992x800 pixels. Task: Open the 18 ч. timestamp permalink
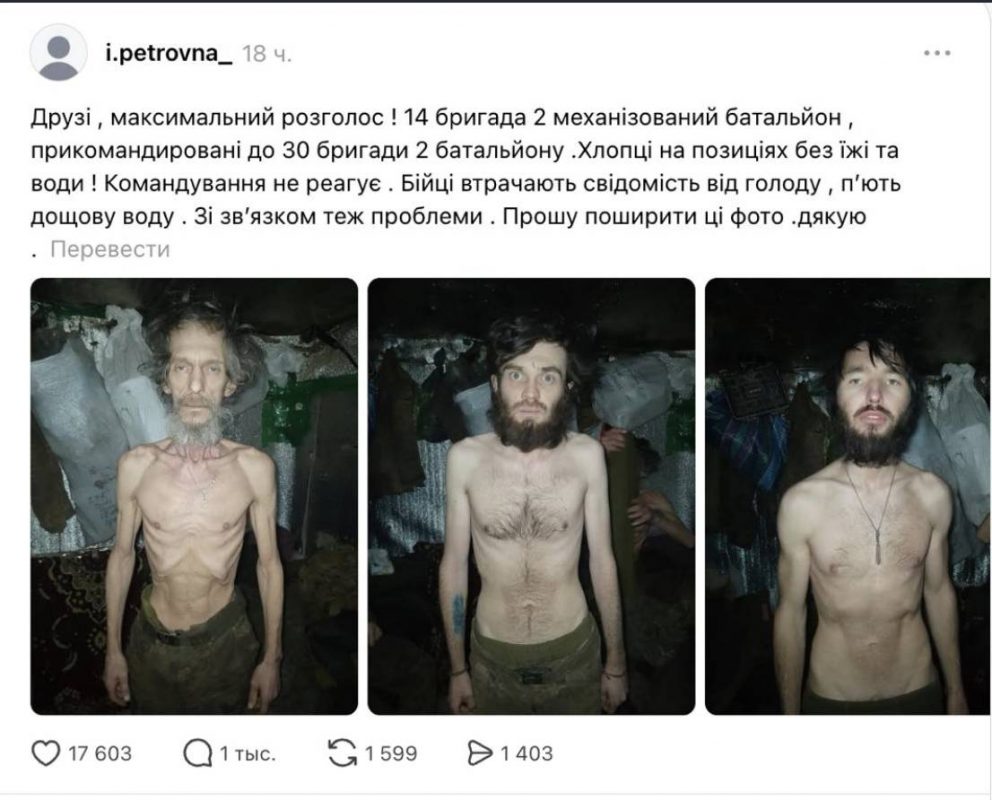click(x=267, y=54)
